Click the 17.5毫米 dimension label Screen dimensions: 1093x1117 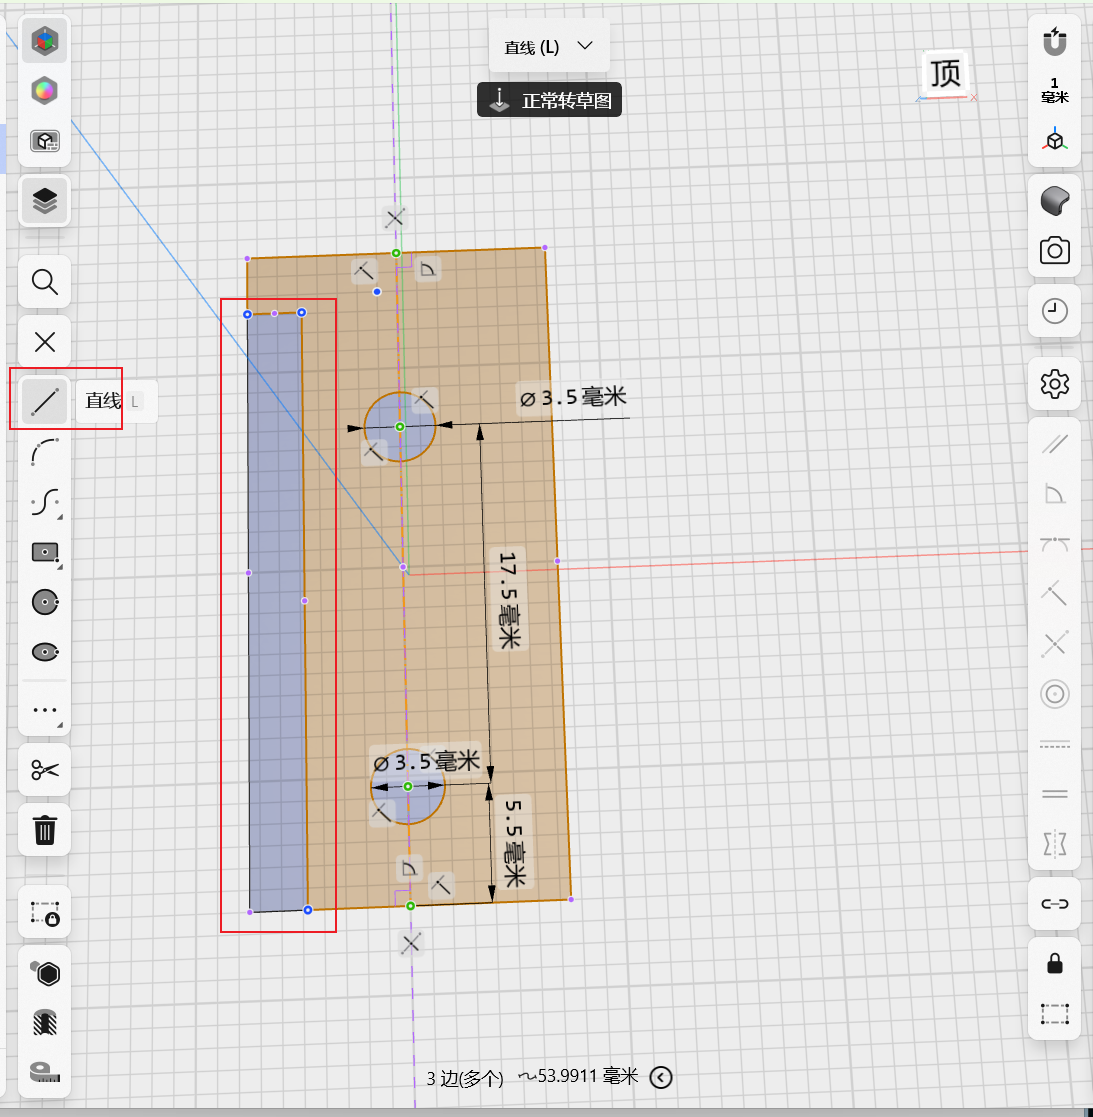pos(509,600)
